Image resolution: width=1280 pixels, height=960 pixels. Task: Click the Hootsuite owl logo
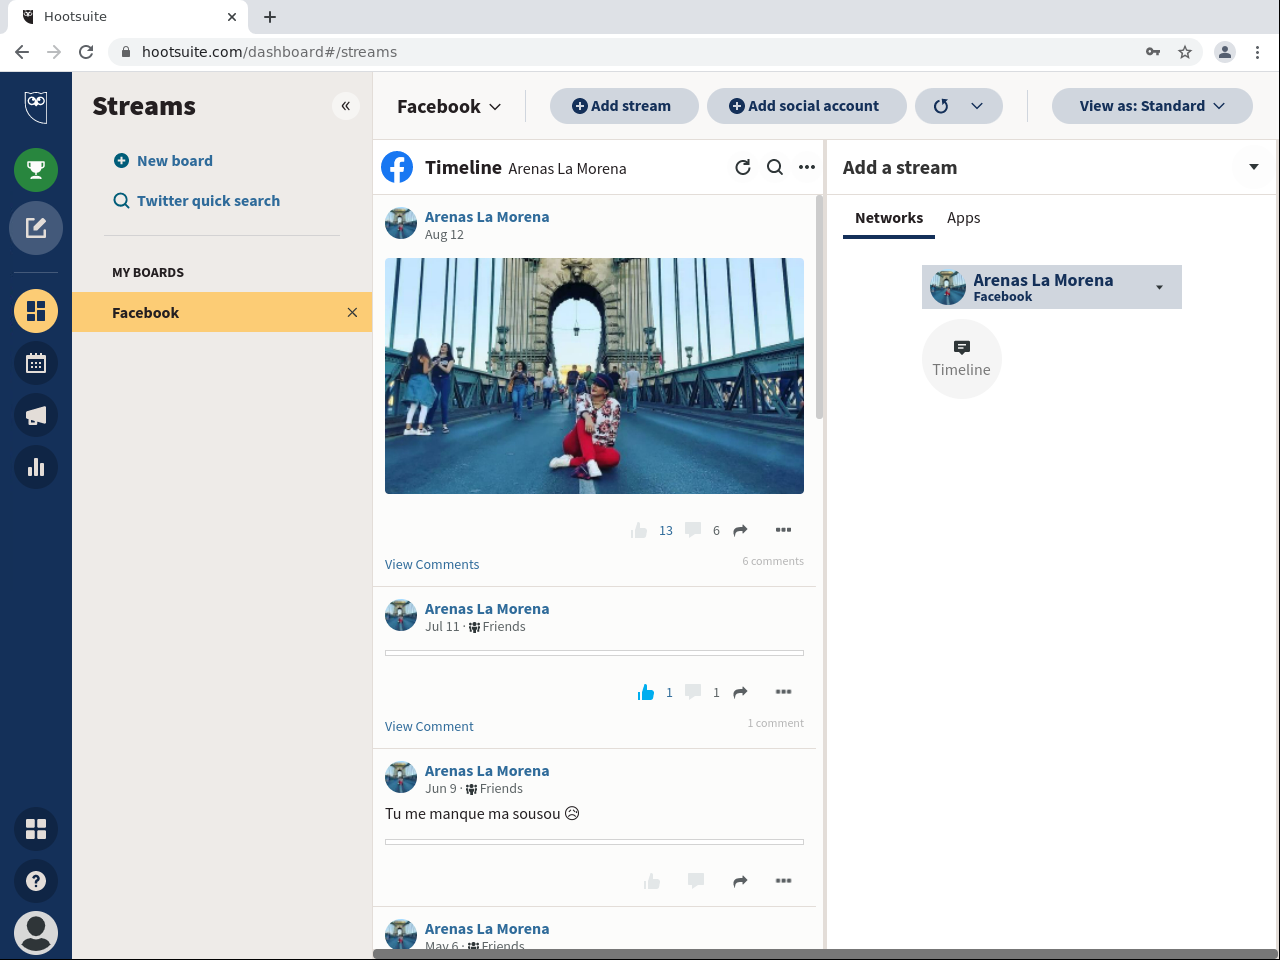pyautogui.click(x=36, y=106)
